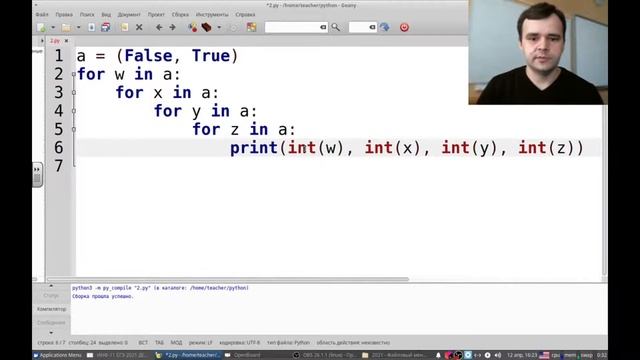Open the Сборка menu
The image size is (640, 360).
click(180, 14)
